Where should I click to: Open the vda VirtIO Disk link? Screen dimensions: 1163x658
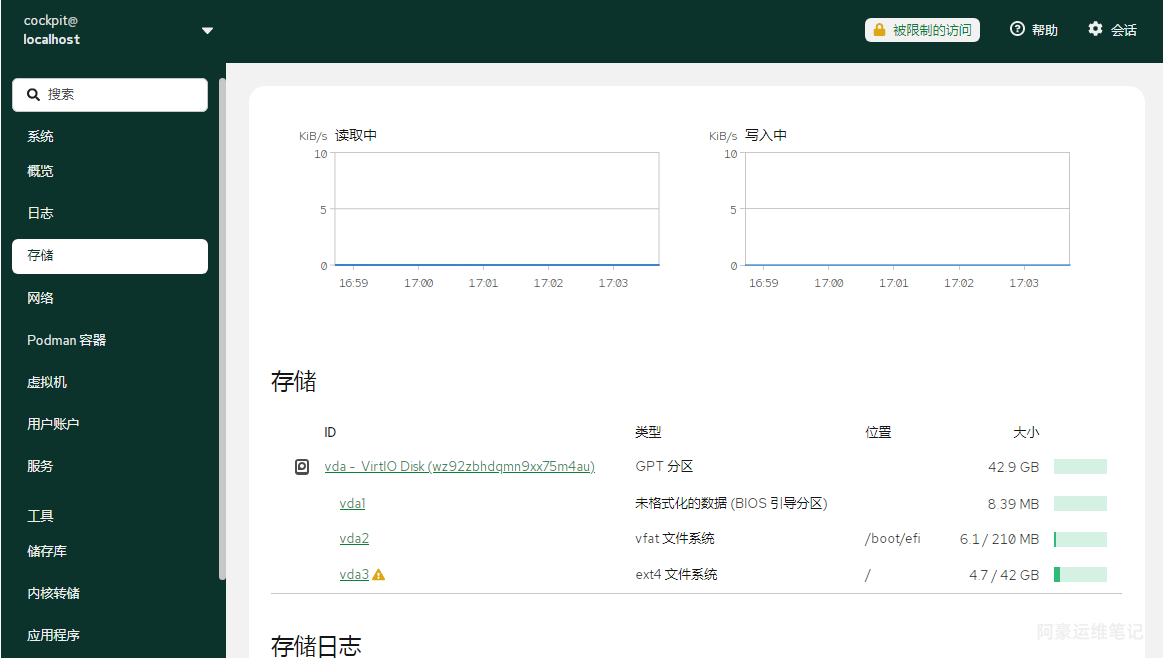point(459,467)
